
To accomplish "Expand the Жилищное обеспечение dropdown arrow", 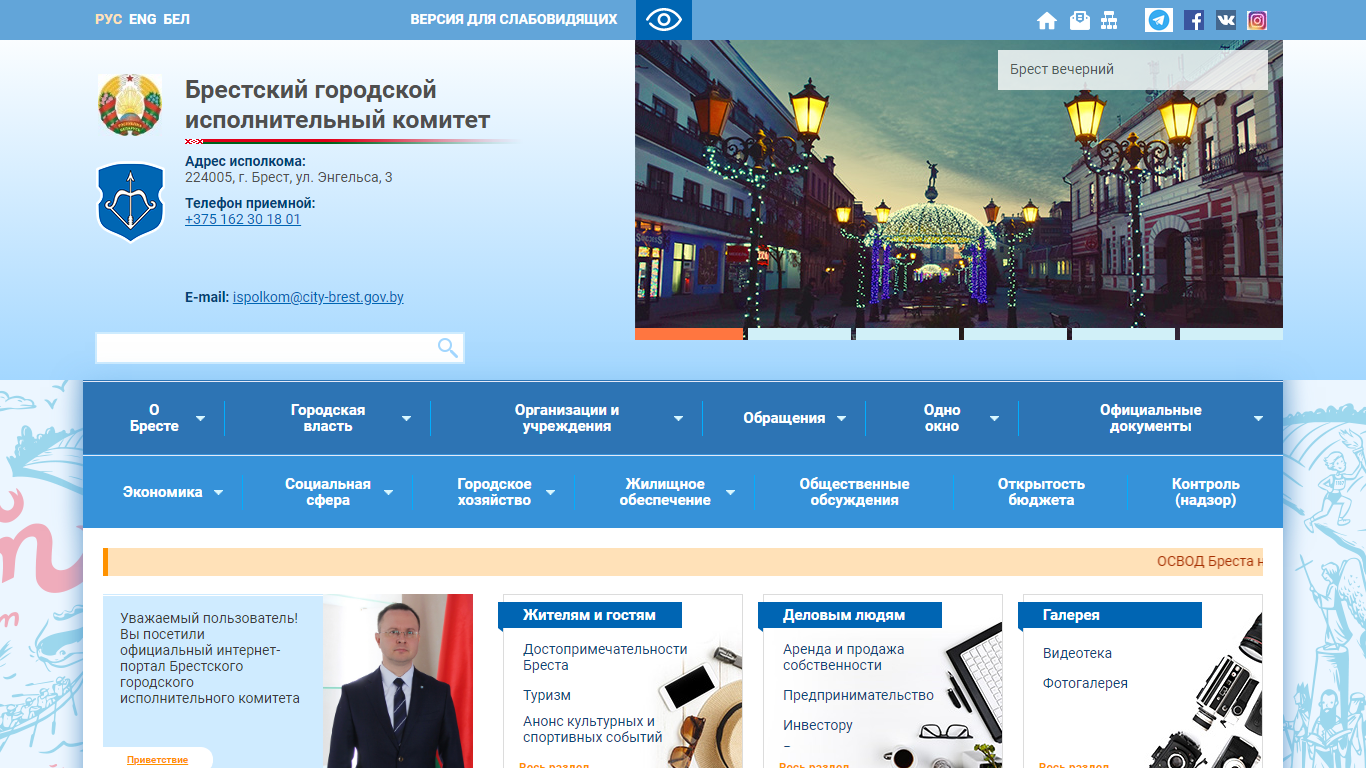I will [730, 493].
